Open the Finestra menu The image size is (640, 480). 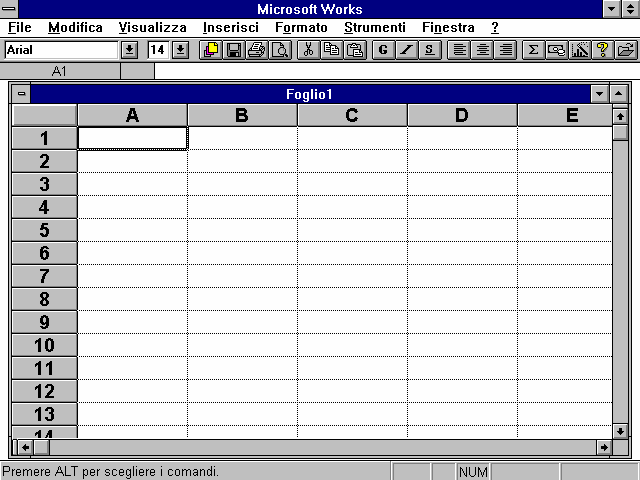448,28
